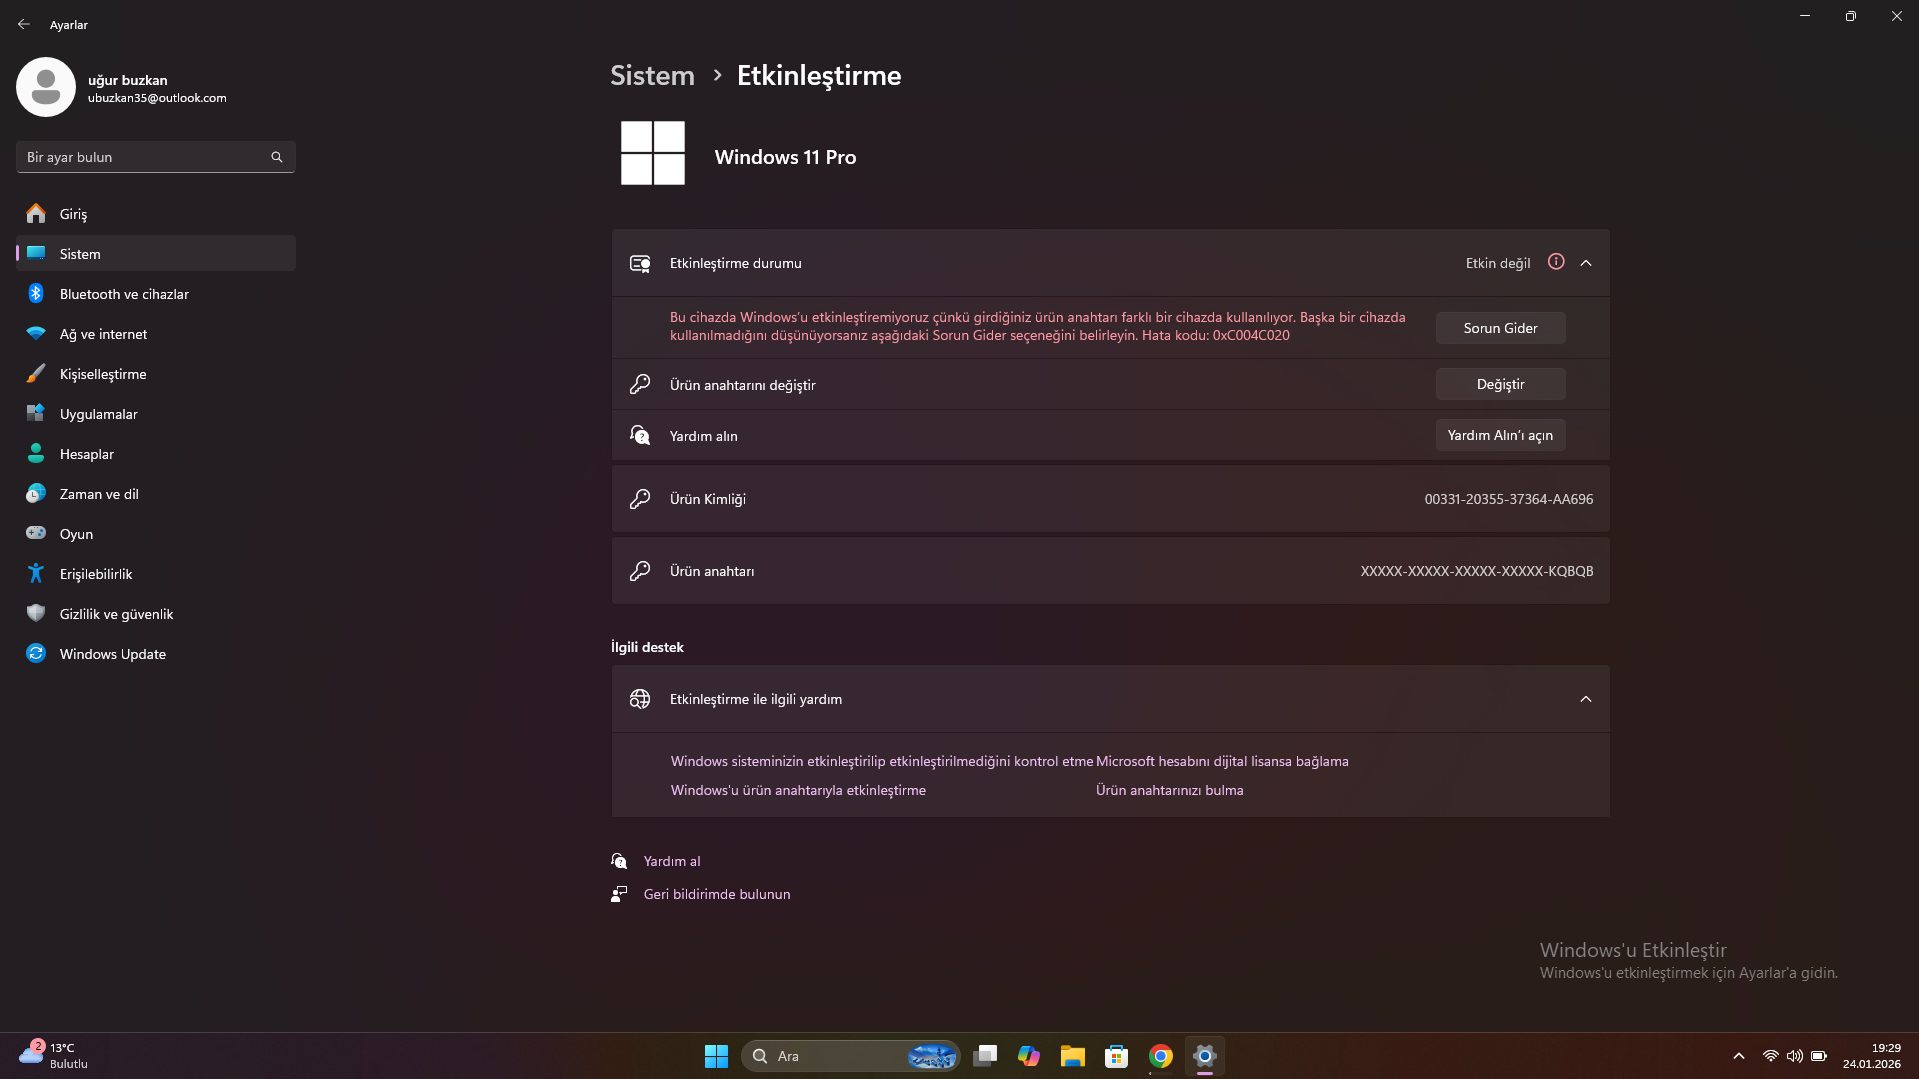1919x1079 pixels.
Task: Open File Explorer from the taskbar
Action: coord(1073,1056)
